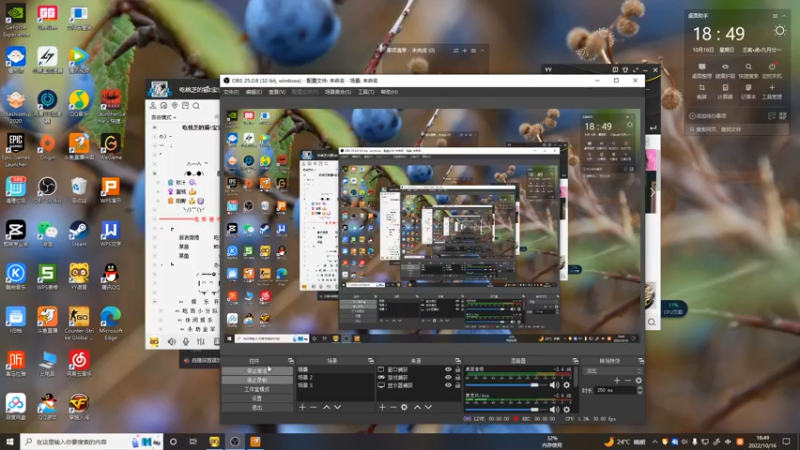This screenshot has height=450, width=800.
Task: Open the View menu in OBS
Action: pos(277,92)
